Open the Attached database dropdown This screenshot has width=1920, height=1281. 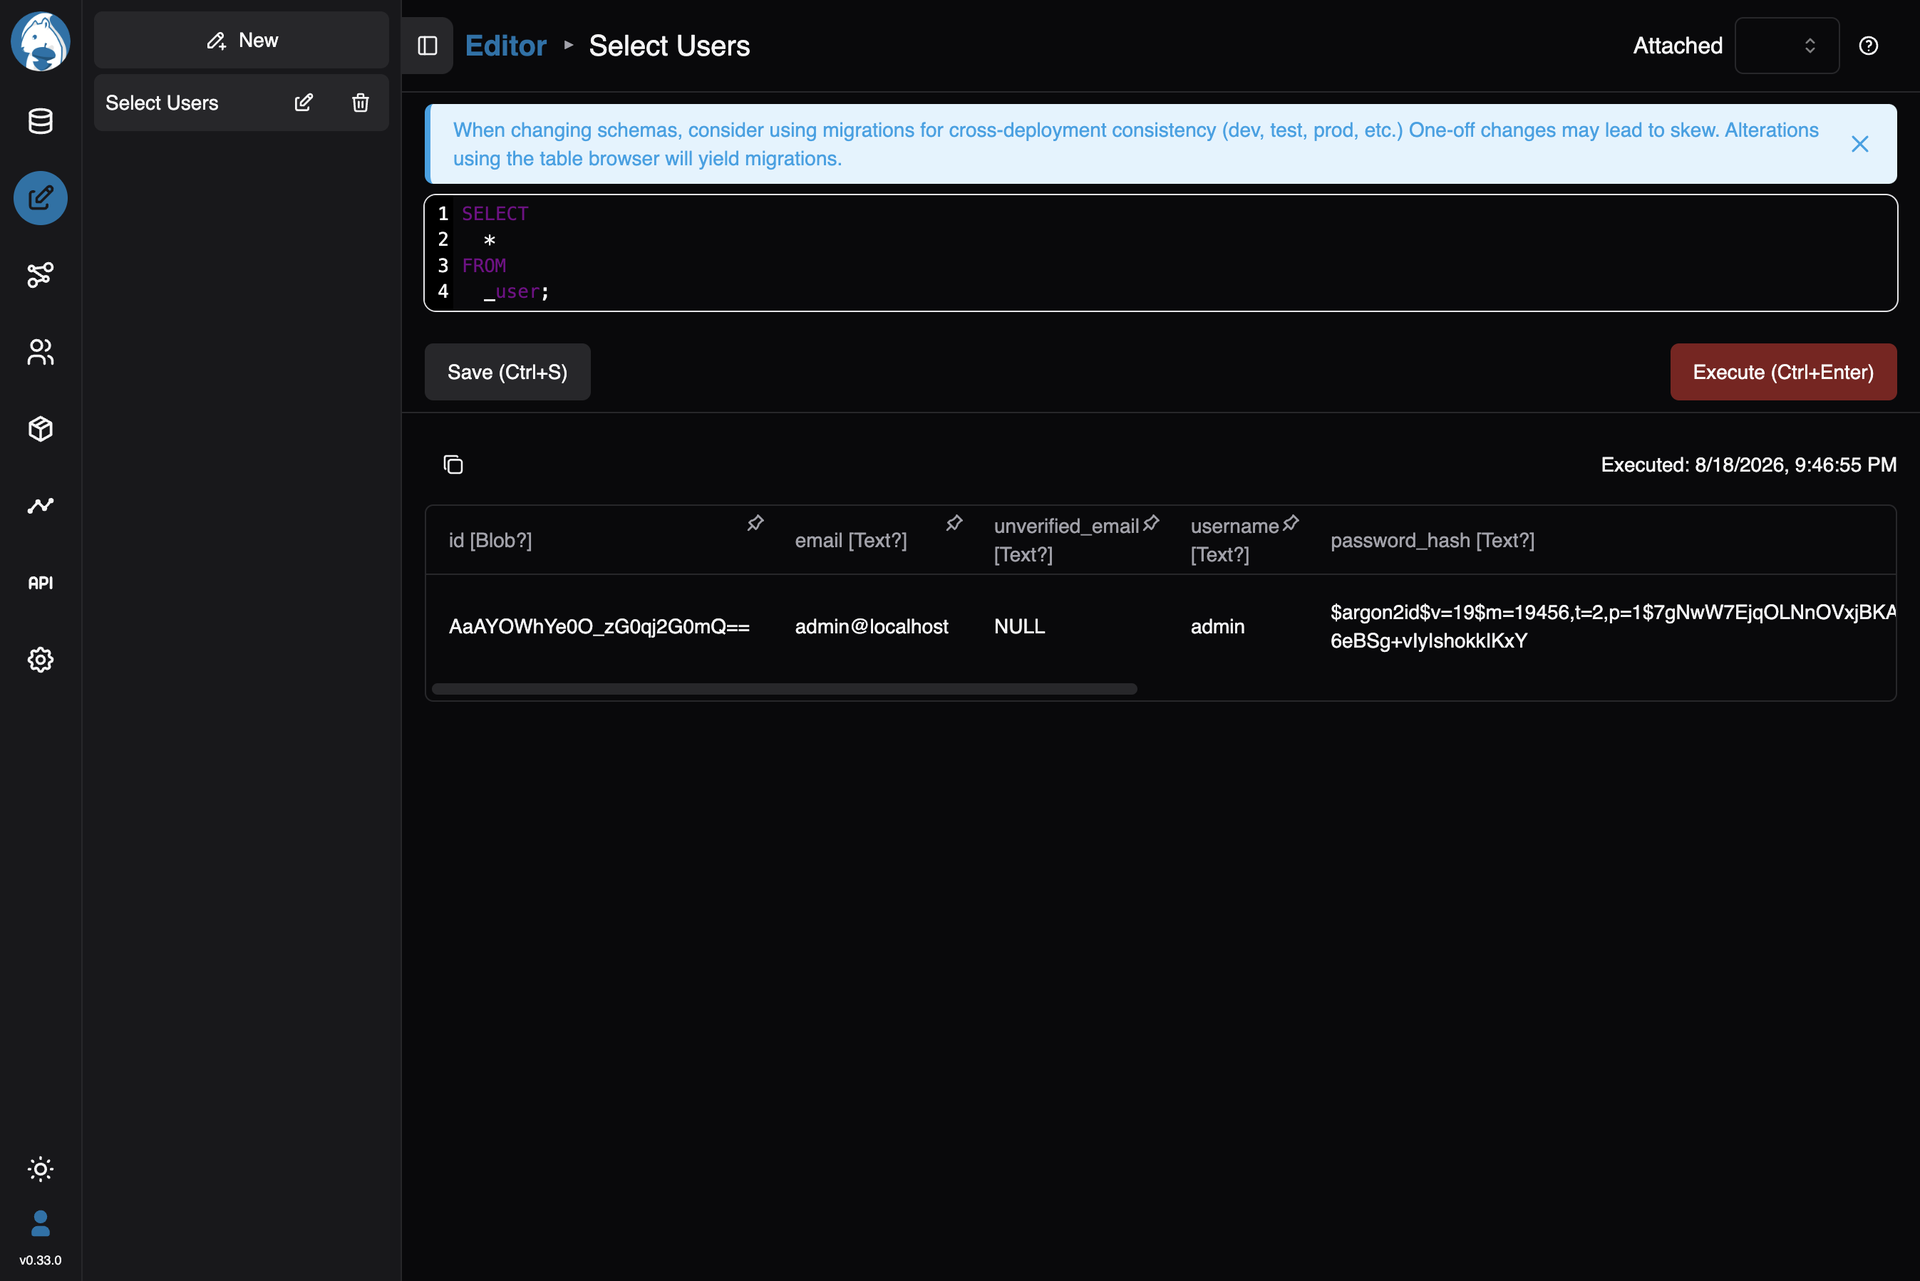point(1787,46)
